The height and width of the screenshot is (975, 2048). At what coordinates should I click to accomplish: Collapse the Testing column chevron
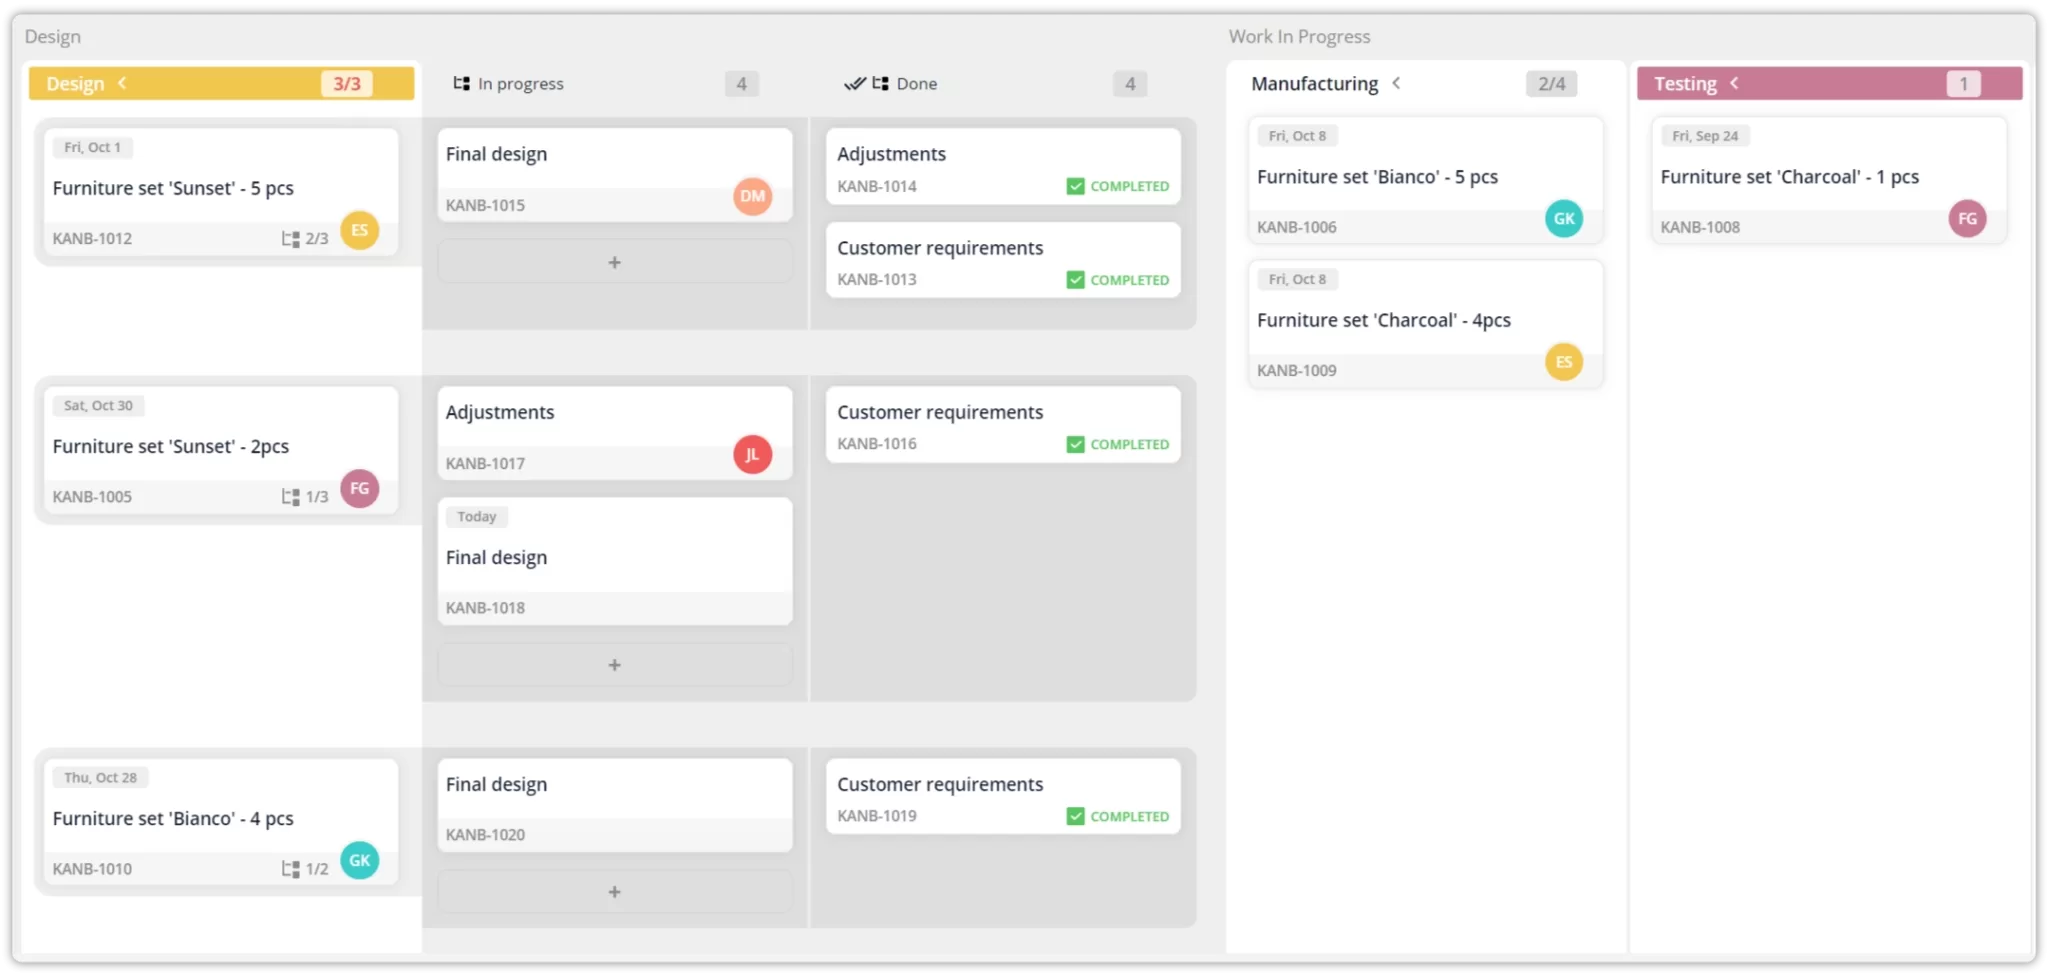(x=1734, y=83)
